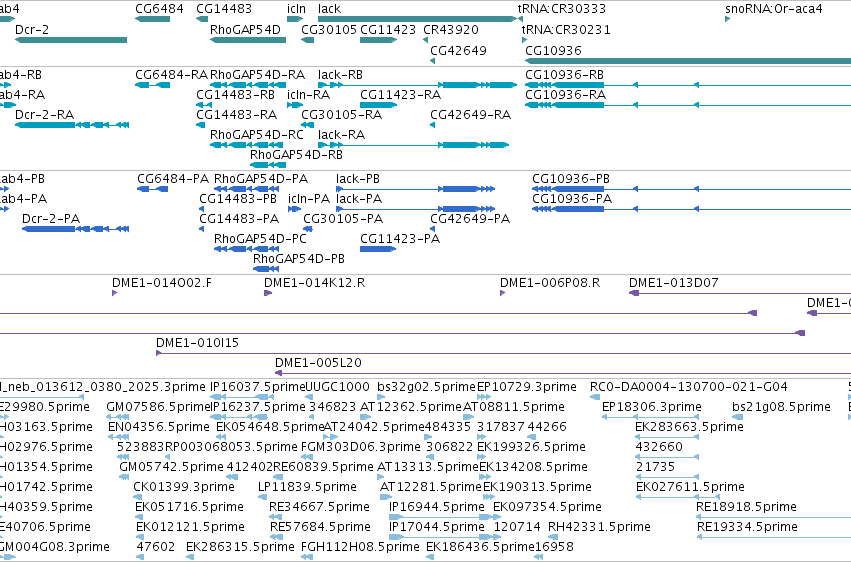Select the CG10936 gene label
Viewport: 851px width, 562px height.
(554, 51)
